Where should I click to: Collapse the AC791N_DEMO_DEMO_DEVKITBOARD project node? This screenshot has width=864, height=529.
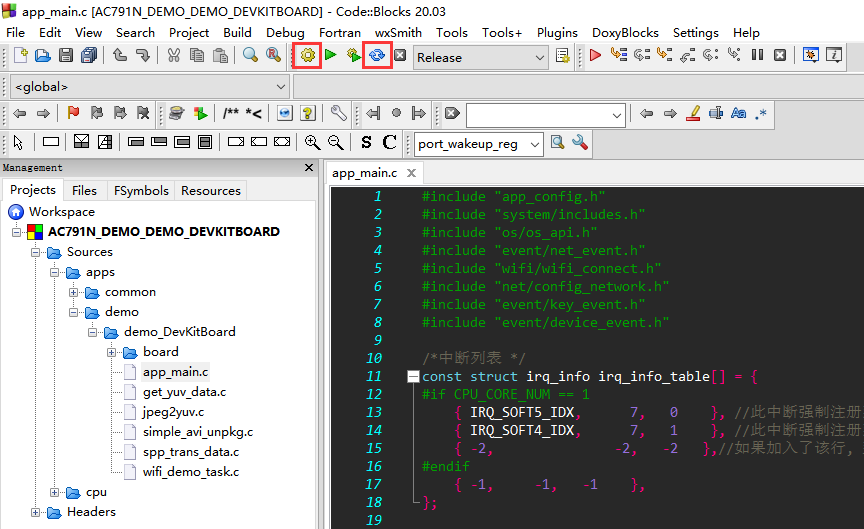point(17,232)
